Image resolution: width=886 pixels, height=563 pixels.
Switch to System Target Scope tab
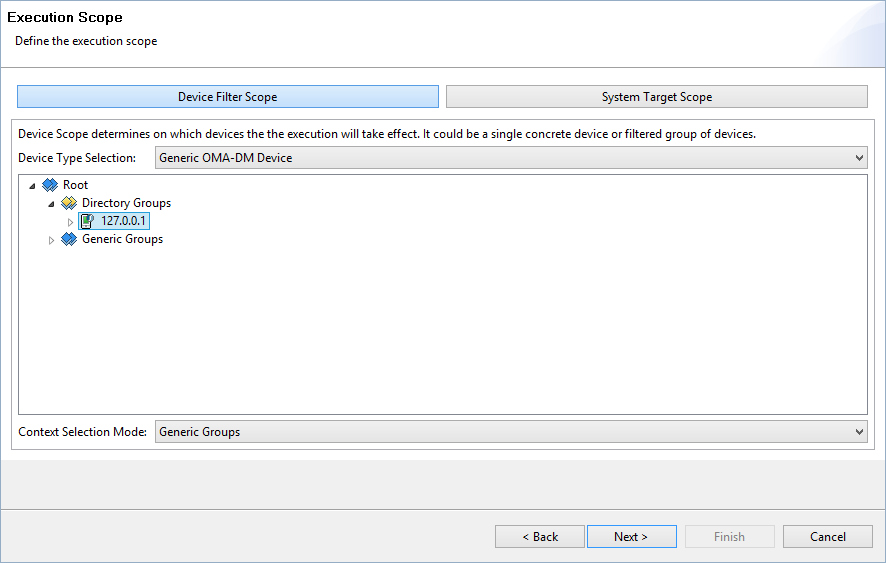(x=657, y=97)
